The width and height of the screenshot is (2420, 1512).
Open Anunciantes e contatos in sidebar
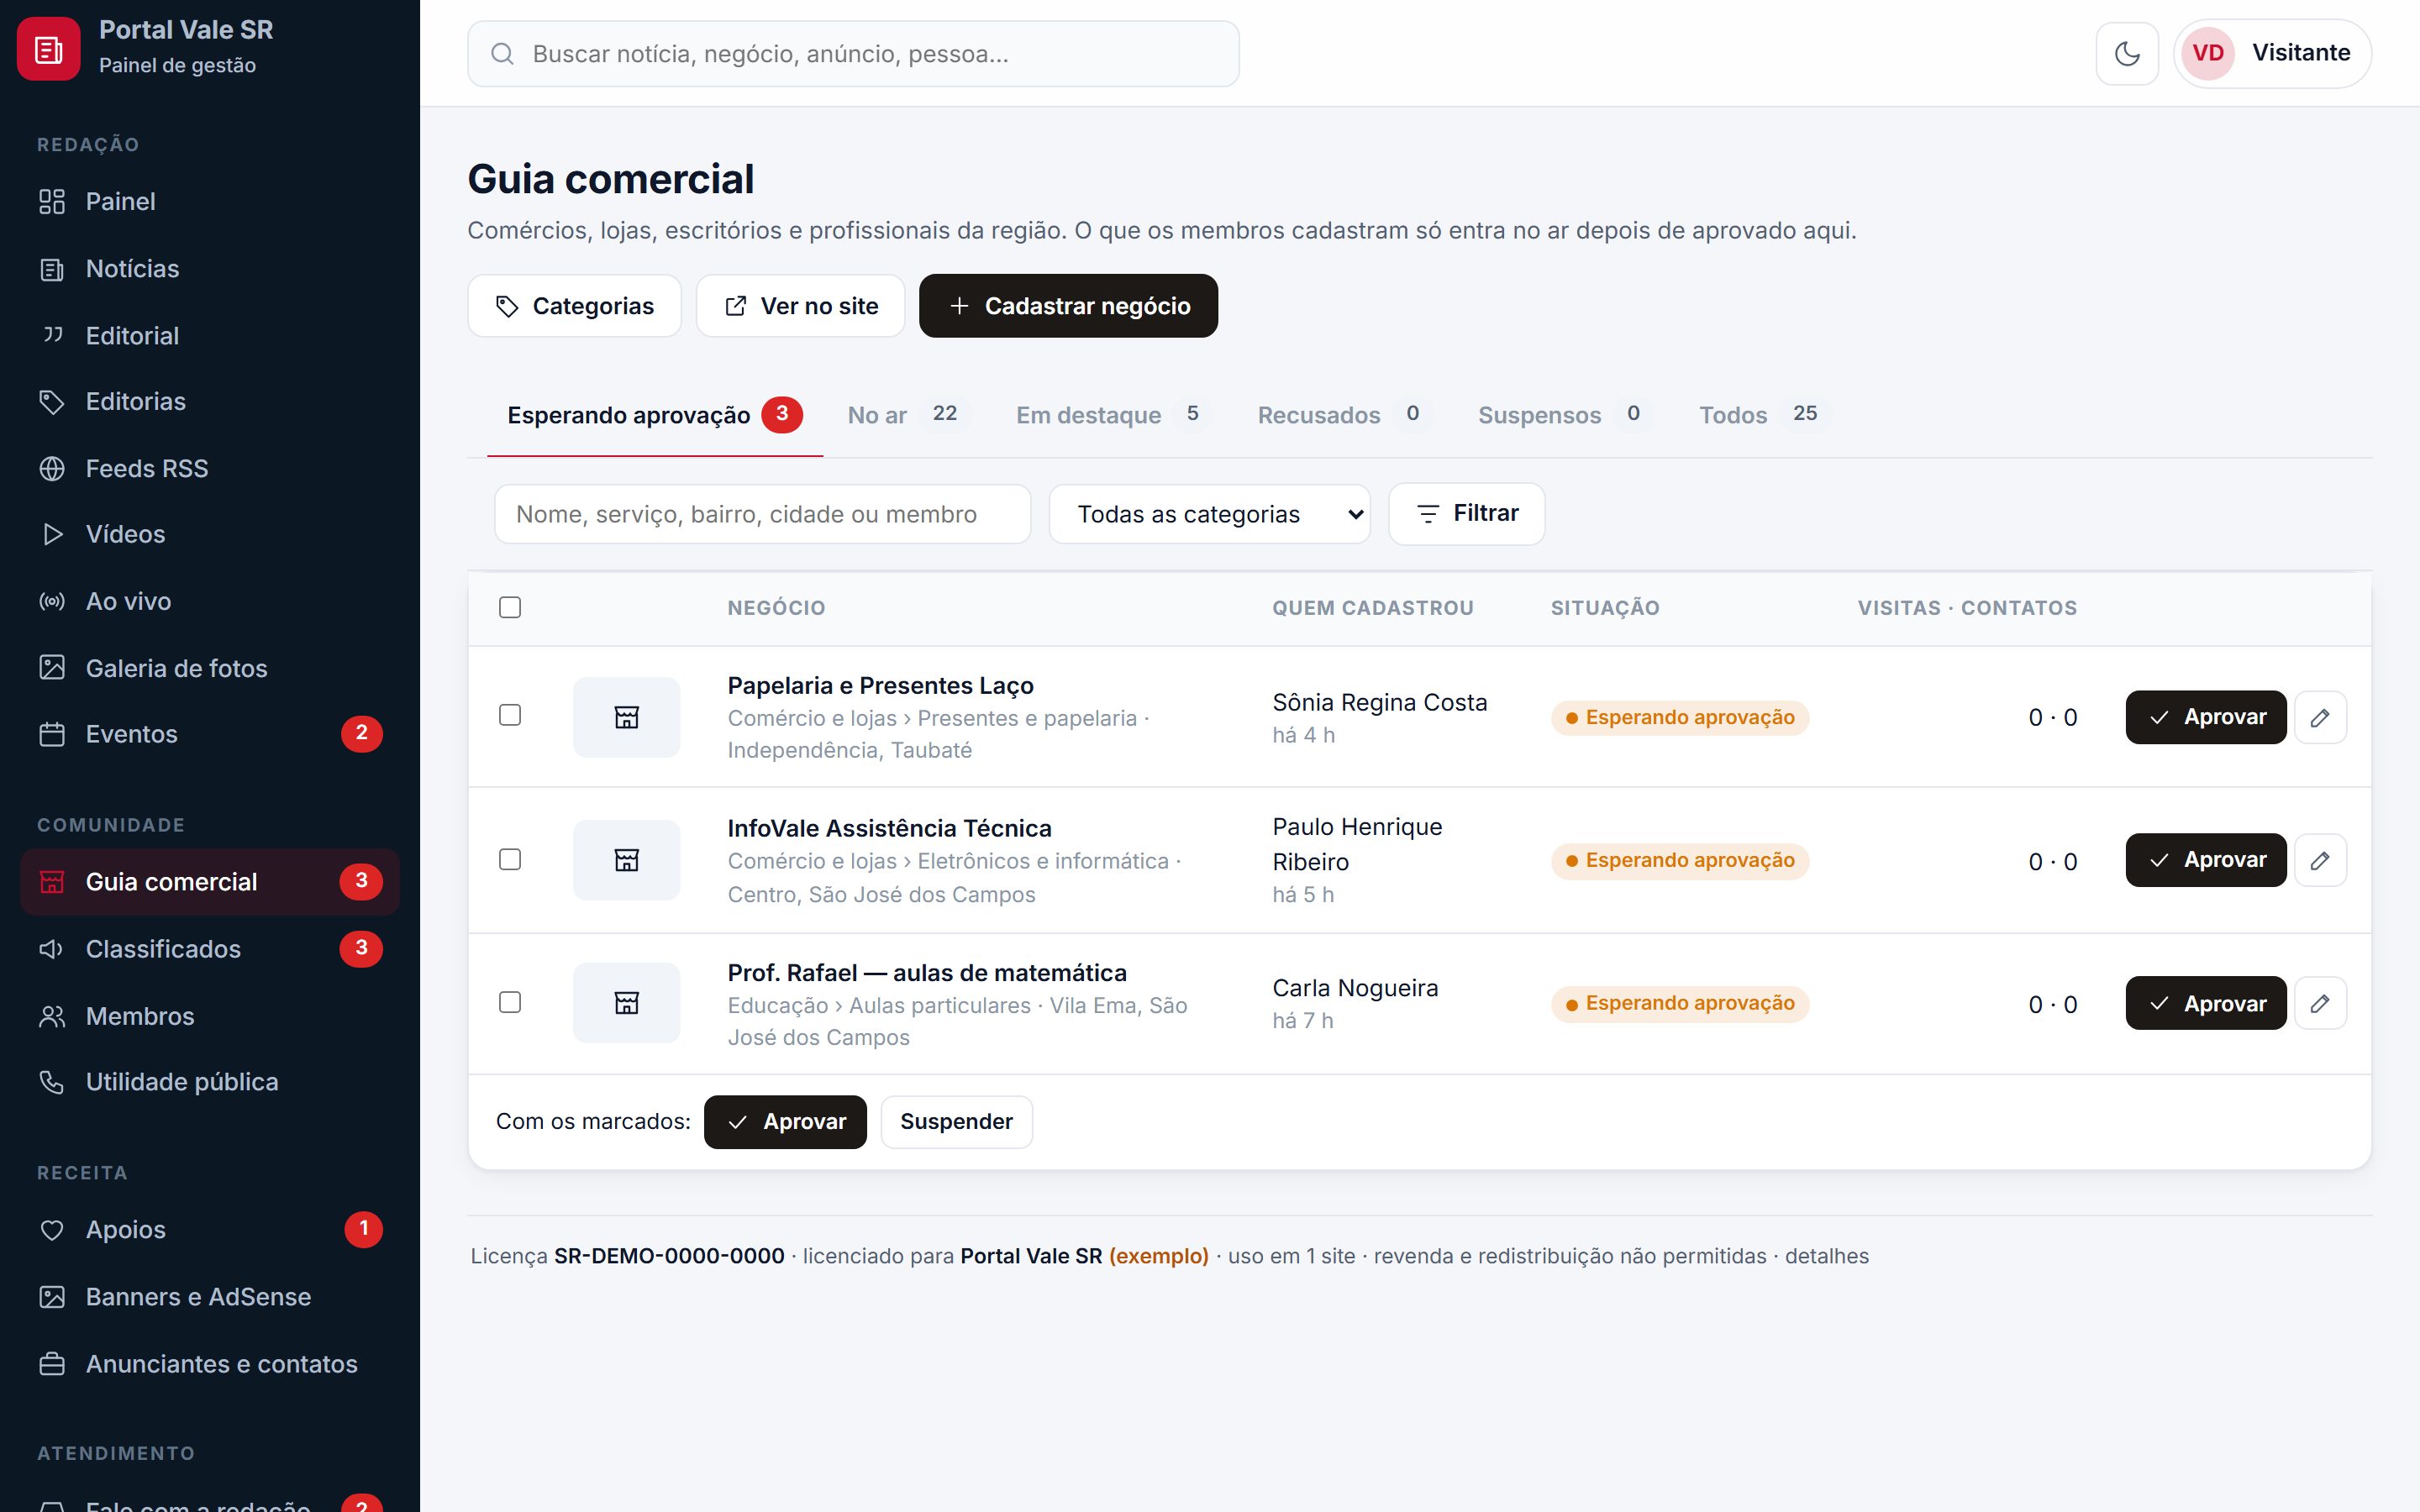click(x=210, y=1363)
